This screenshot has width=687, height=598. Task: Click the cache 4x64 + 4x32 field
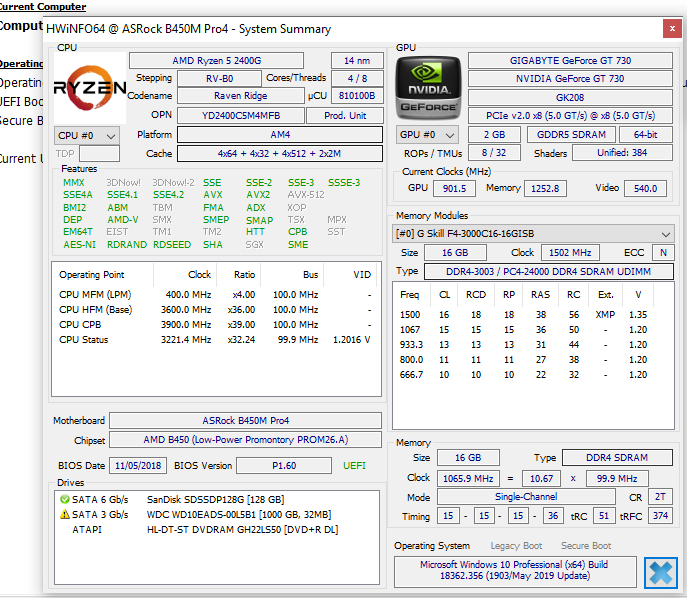[280, 153]
